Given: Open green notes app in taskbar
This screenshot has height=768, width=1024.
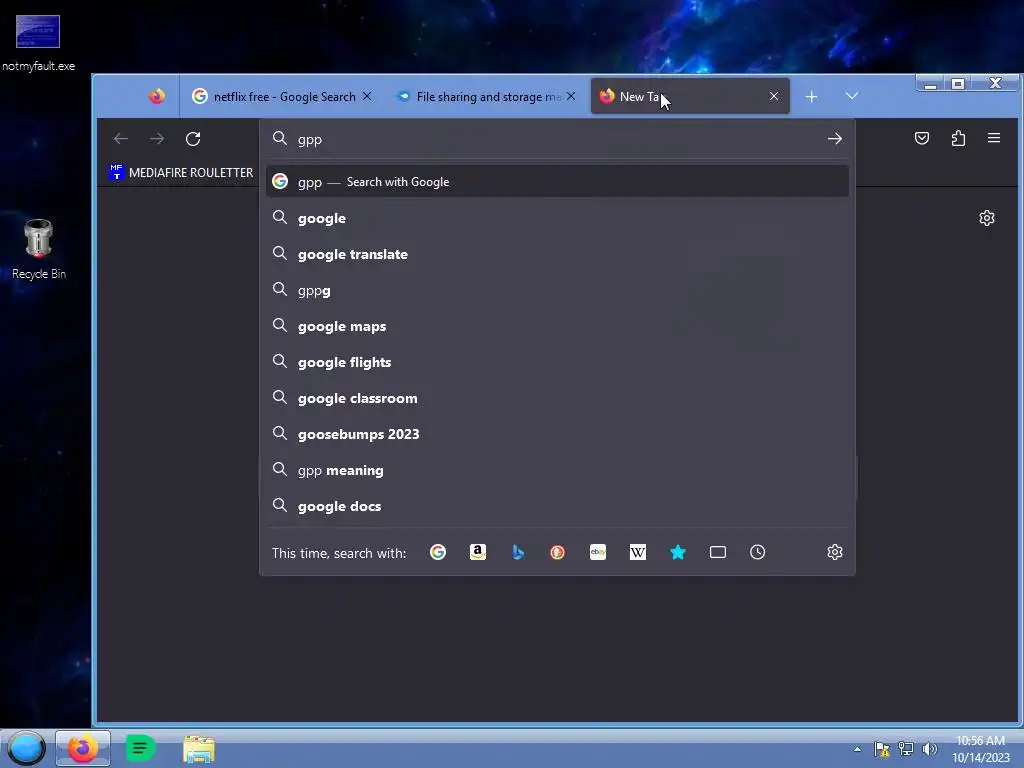Looking at the screenshot, I should 140,748.
